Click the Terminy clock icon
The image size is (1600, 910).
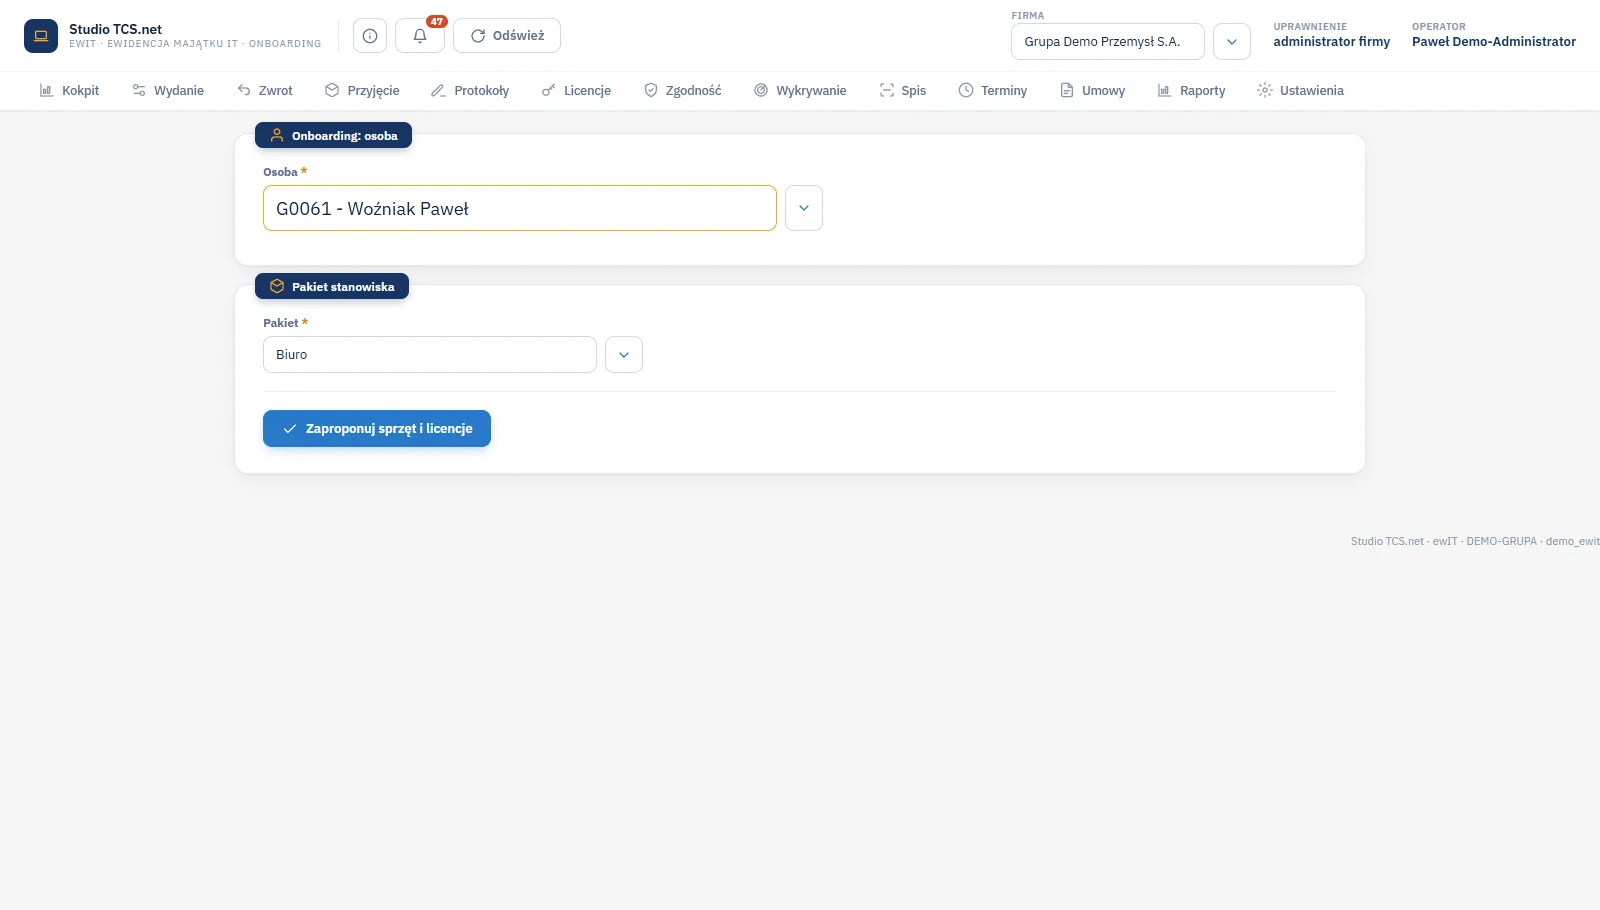point(966,90)
